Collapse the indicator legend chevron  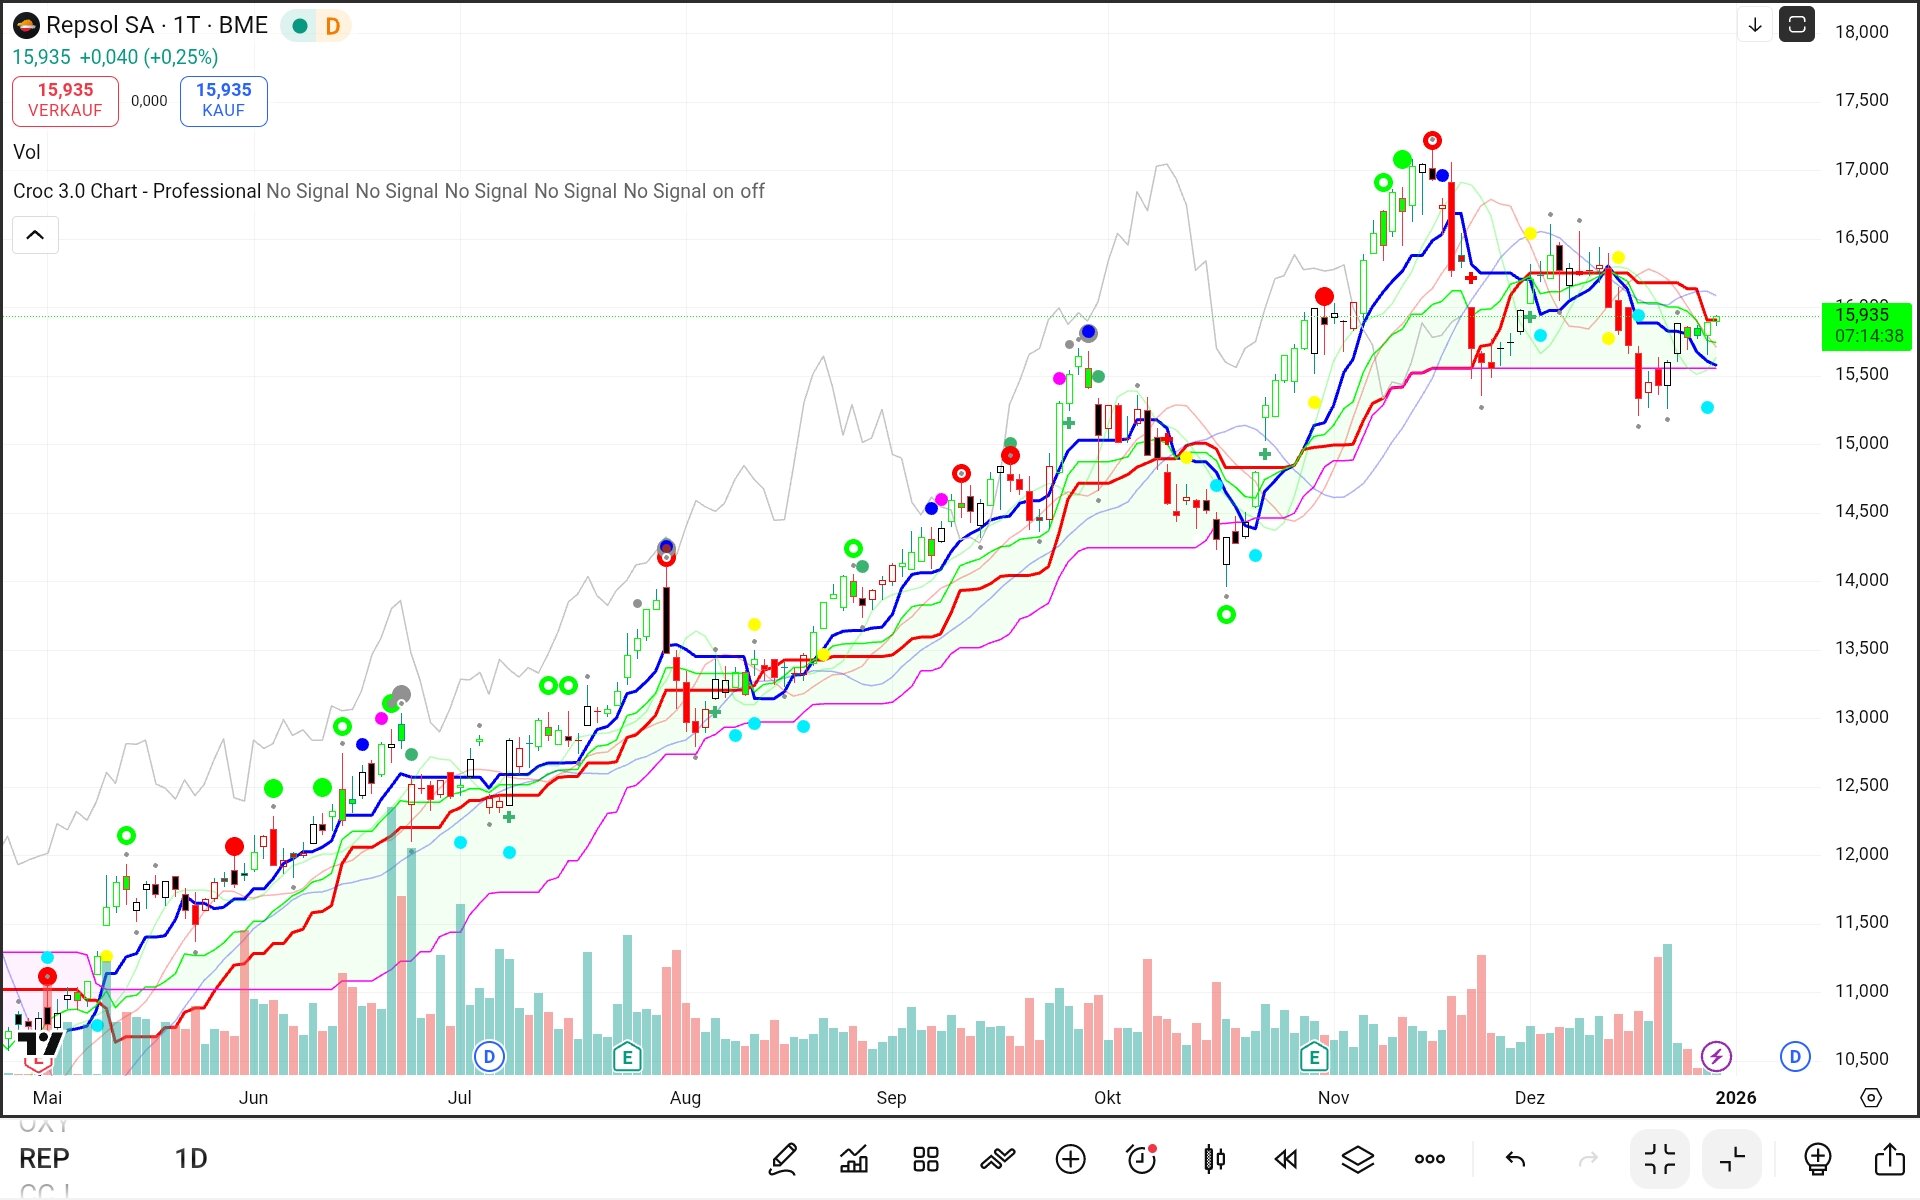click(x=35, y=235)
